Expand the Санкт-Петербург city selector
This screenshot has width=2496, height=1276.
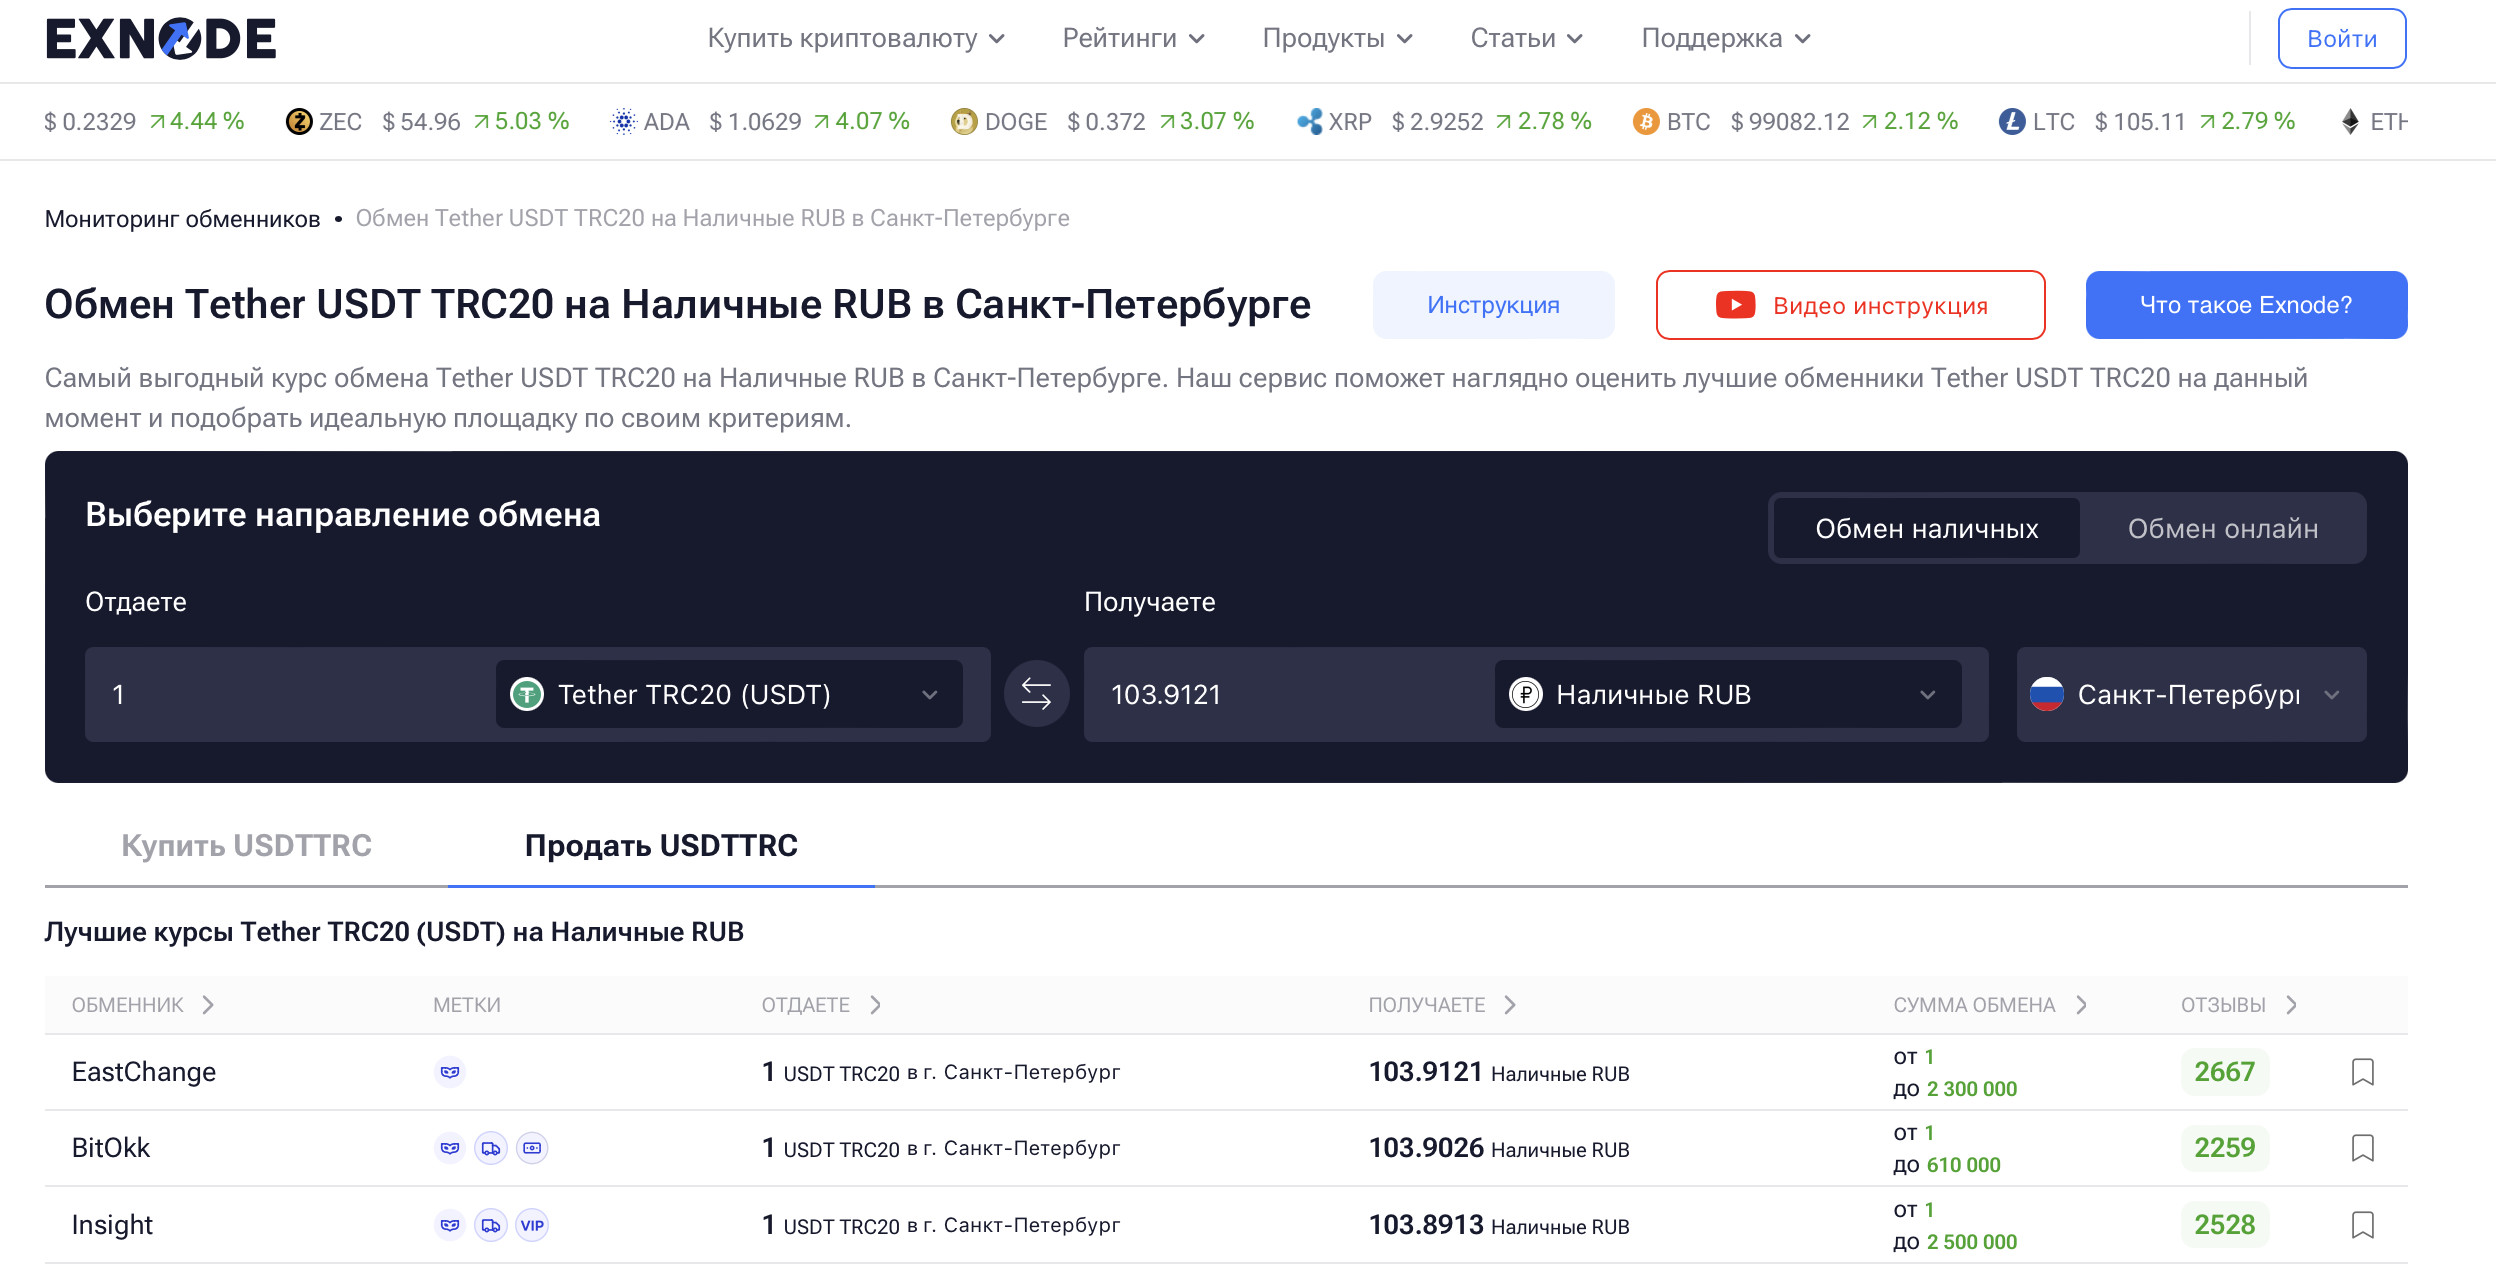(2190, 694)
